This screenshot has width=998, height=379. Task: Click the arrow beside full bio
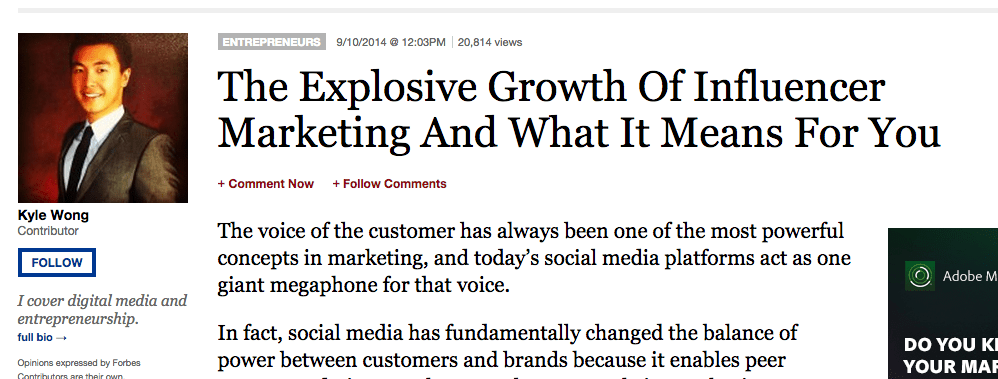click(61, 338)
